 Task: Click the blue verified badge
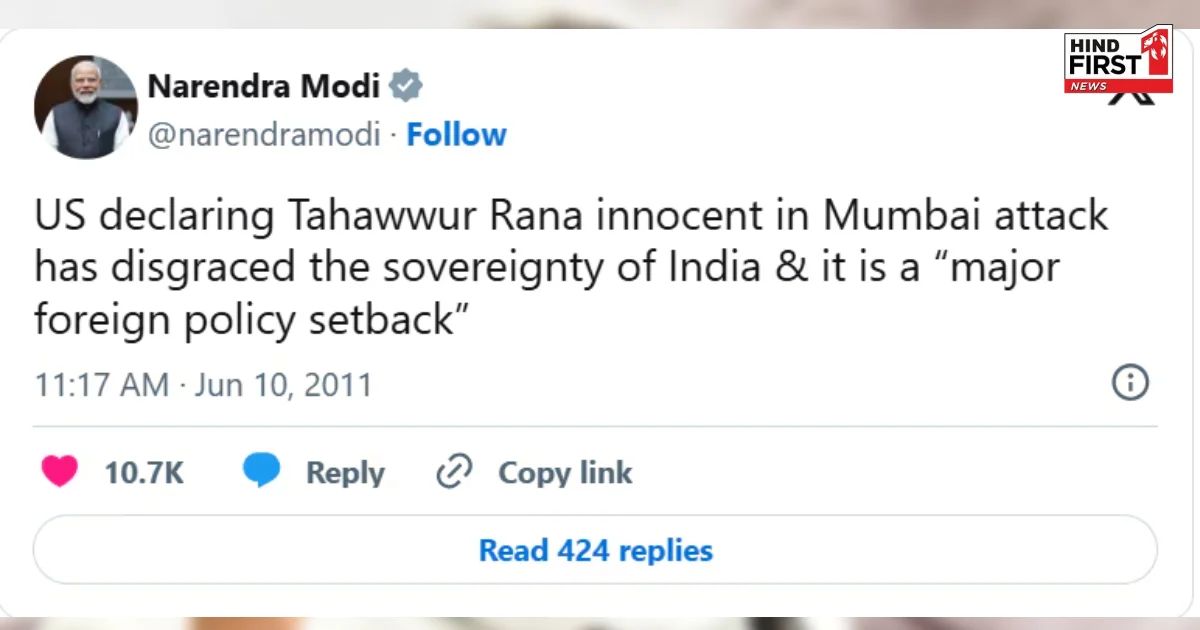[405, 87]
